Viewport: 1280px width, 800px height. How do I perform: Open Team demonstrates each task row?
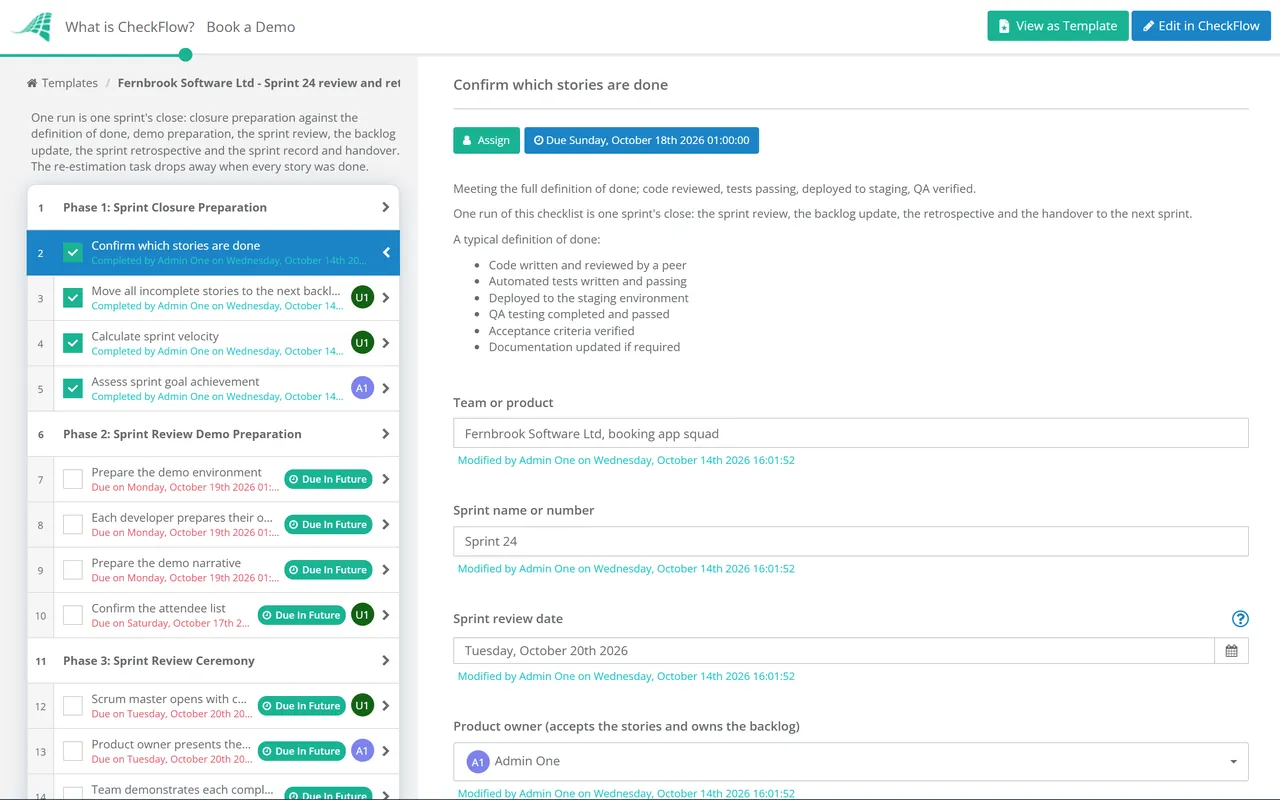(213, 788)
